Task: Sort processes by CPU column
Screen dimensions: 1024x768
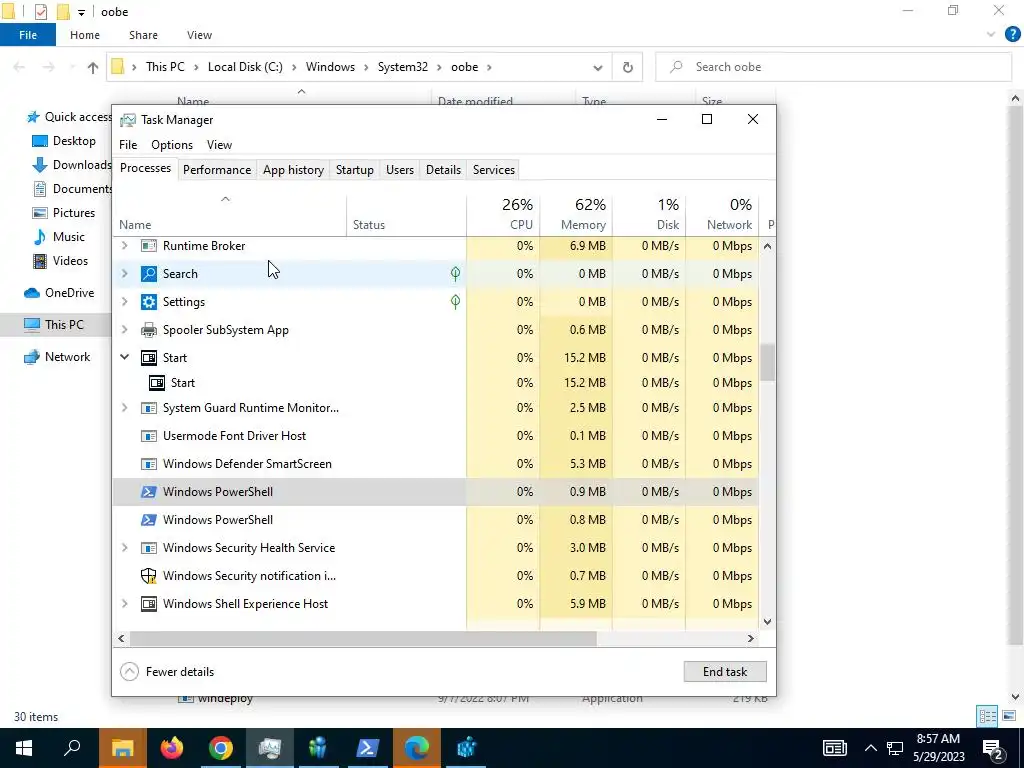Action: pos(504,215)
